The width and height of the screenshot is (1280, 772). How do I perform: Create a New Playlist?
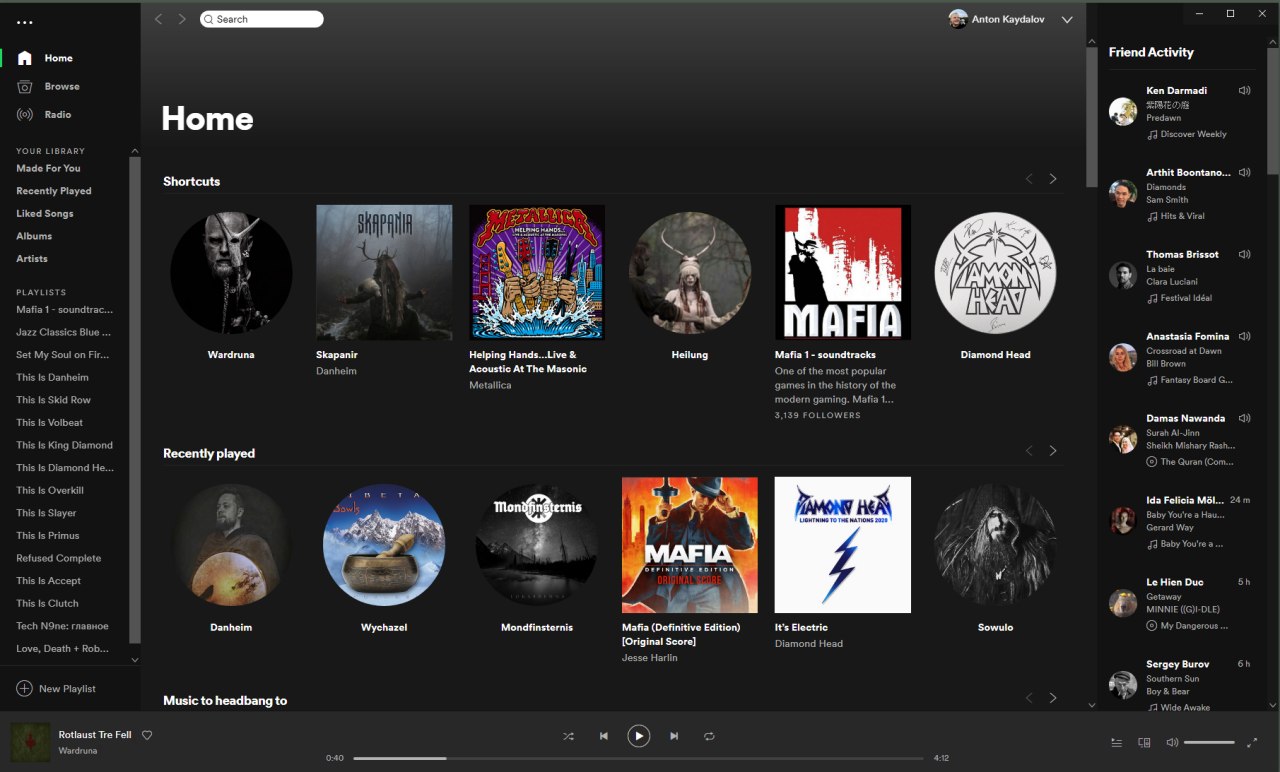tap(56, 689)
